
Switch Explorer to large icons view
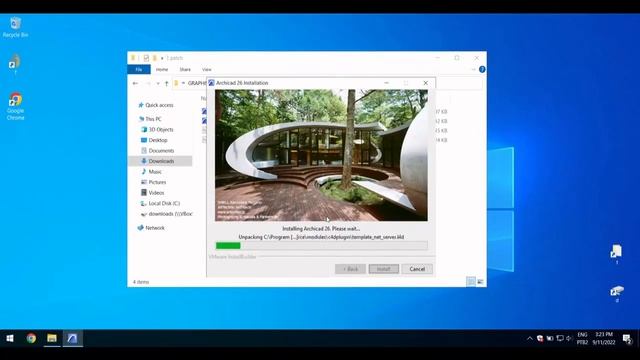click(x=480, y=282)
